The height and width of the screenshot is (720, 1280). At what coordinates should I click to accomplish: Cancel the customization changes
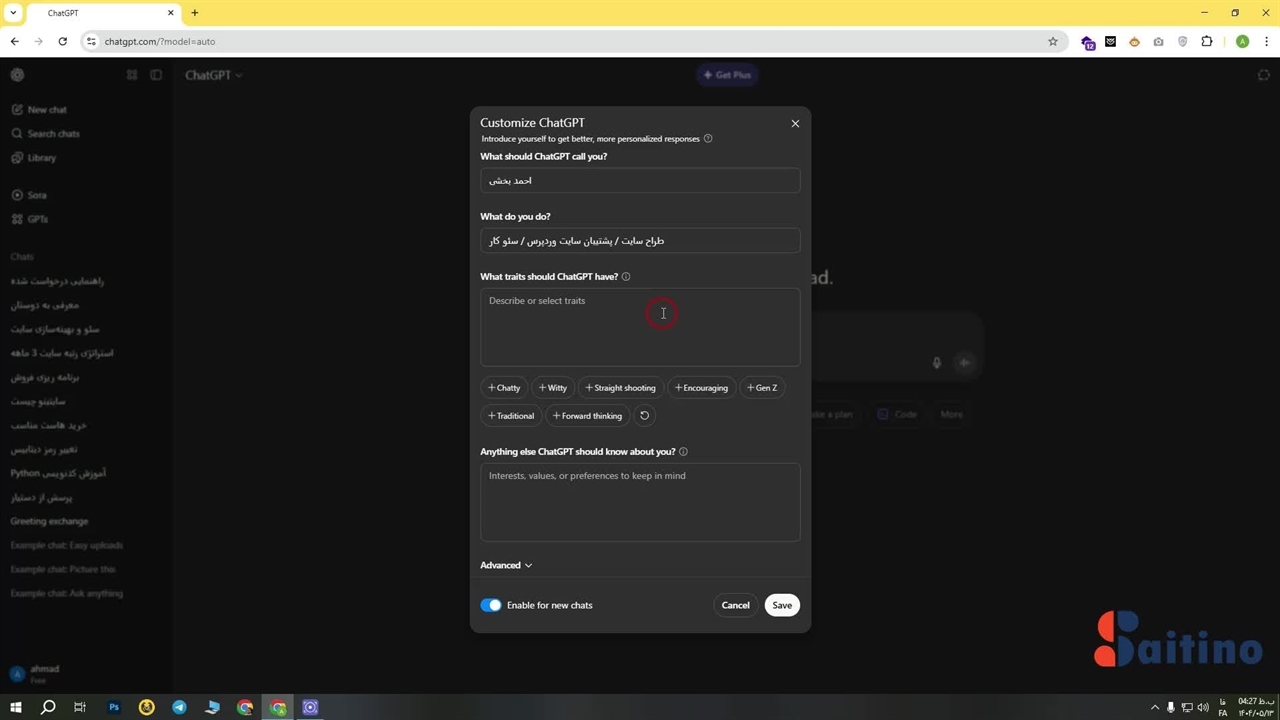pos(735,605)
